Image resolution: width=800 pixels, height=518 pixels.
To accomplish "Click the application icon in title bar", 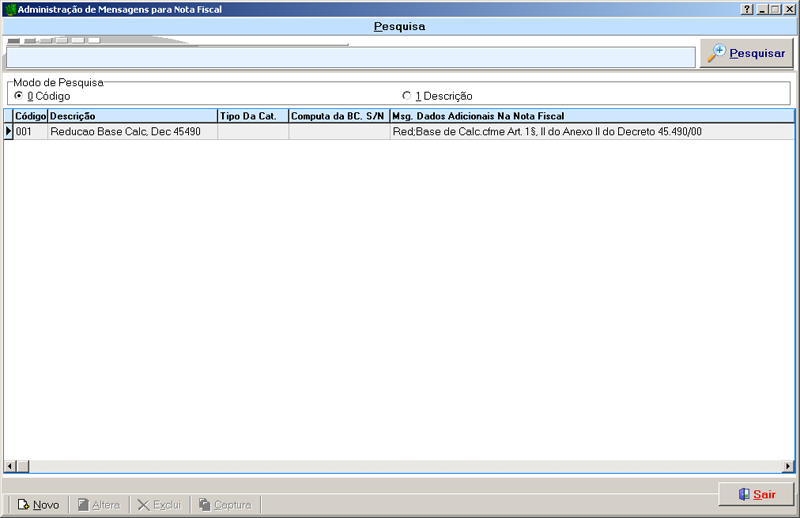I will (9, 9).
